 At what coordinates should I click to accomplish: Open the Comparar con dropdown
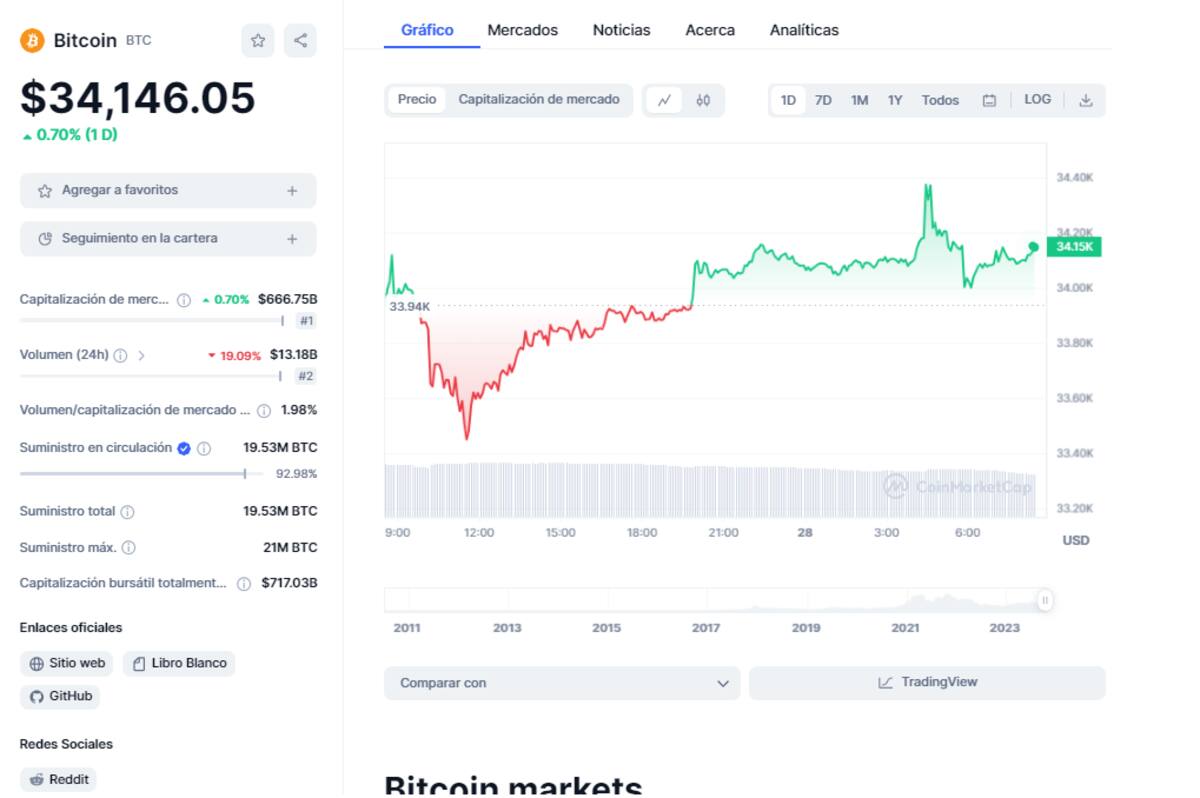pos(562,683)
